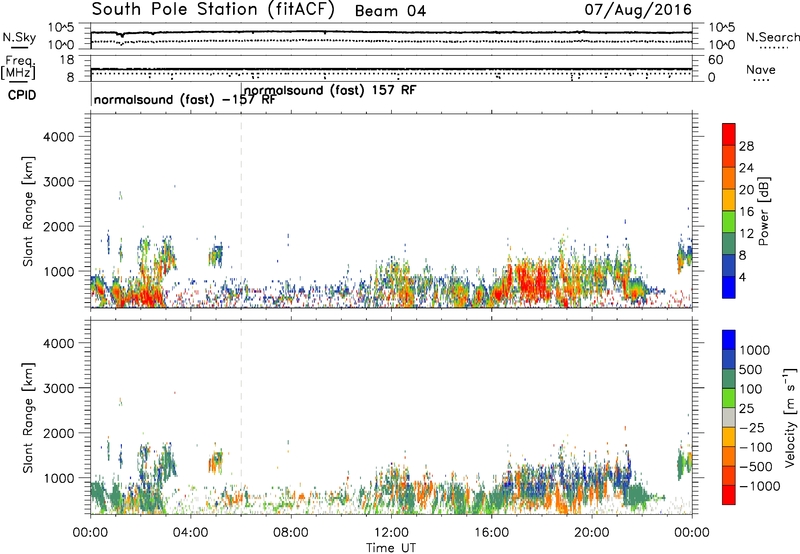Click the '60' label right of the frequency panel

[x=716, y=60]
